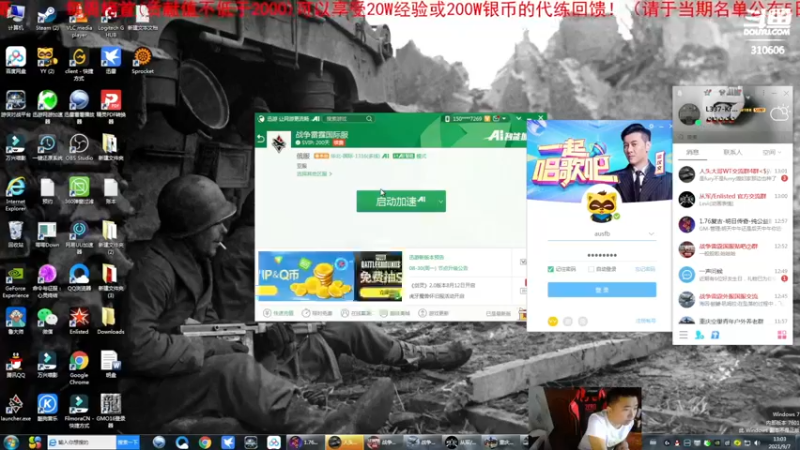
Task: Open the launcher.exe desktop icon
Action: [15, 408]
